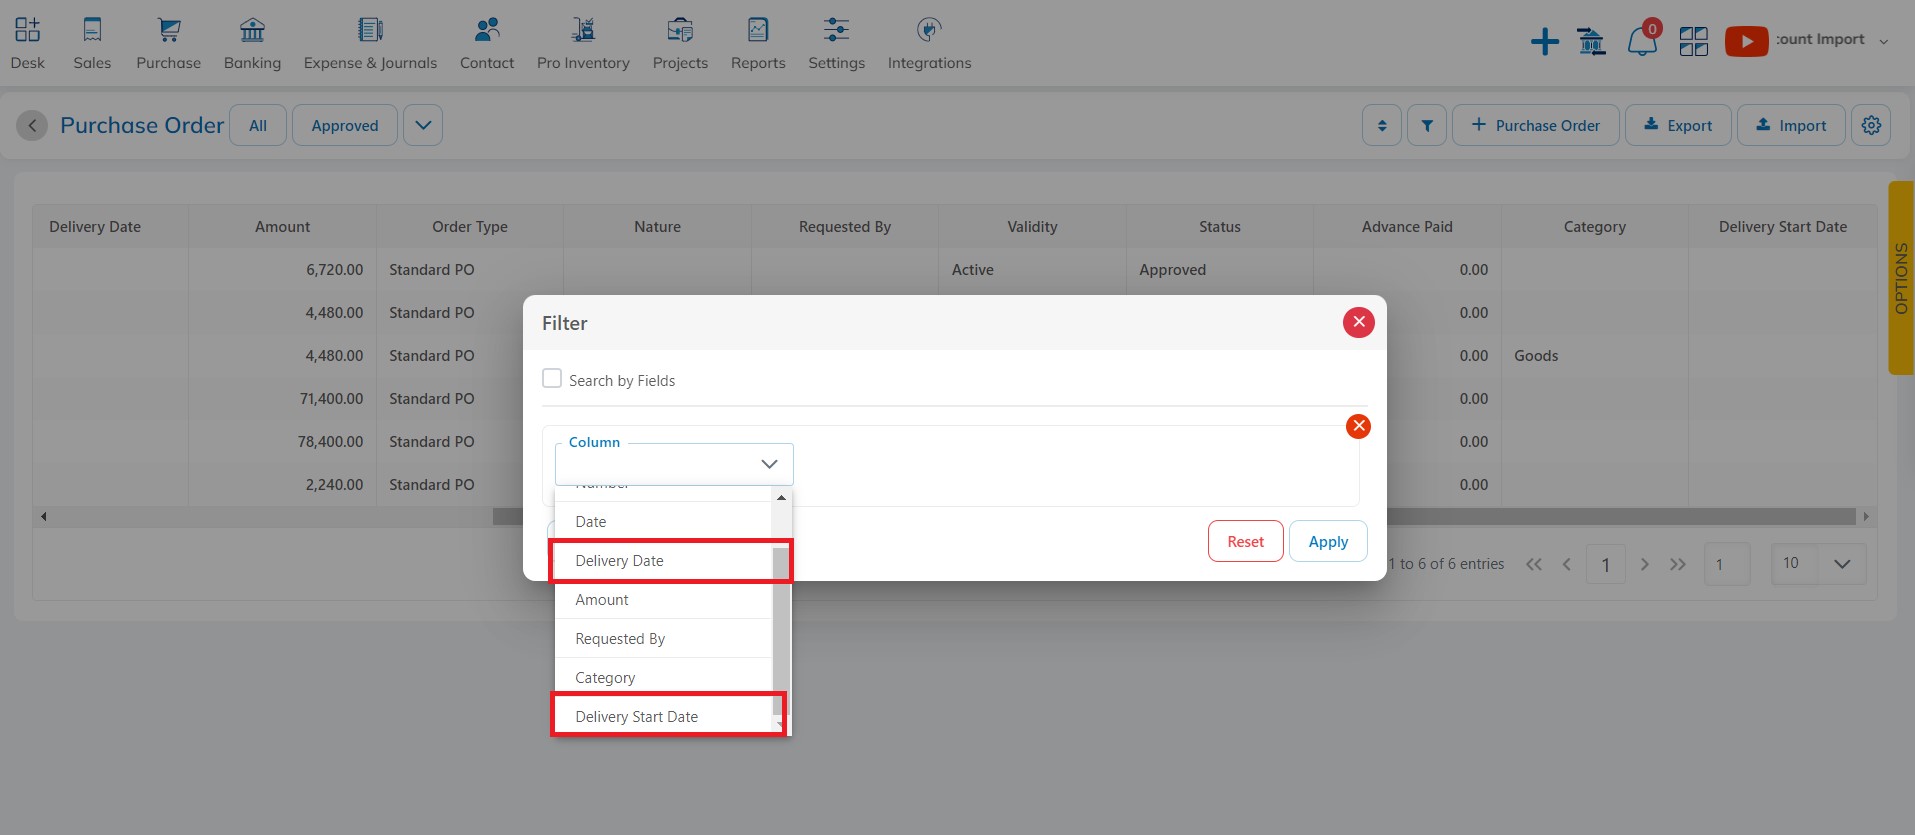
Task: Select Requested By from the column list
Action: point(663,638)
